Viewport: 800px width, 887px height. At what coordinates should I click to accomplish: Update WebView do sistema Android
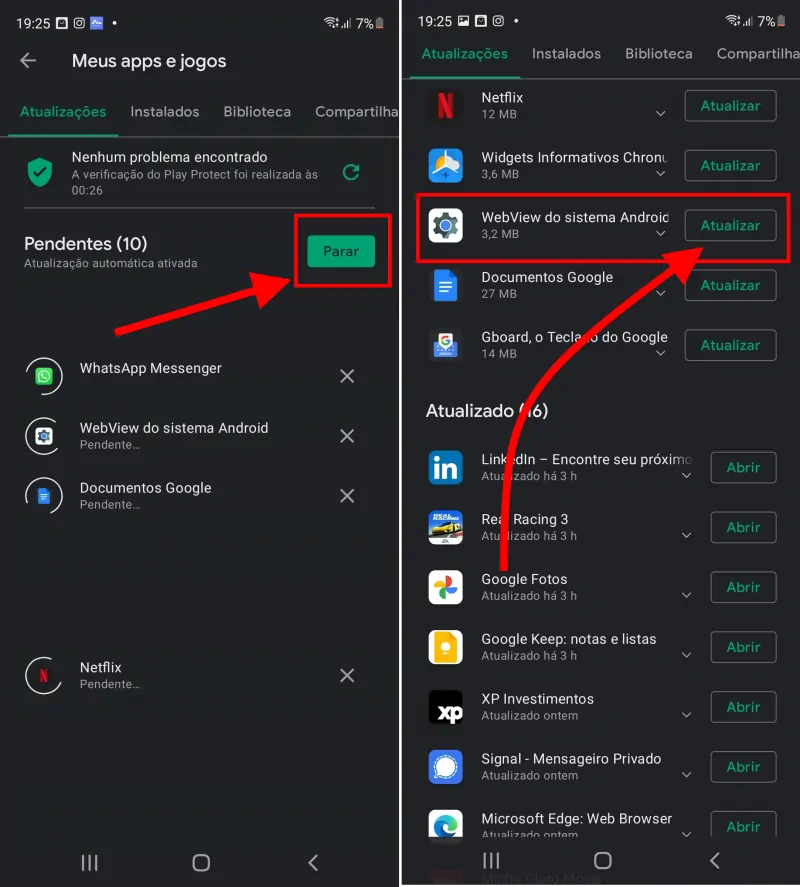(730, 226)
